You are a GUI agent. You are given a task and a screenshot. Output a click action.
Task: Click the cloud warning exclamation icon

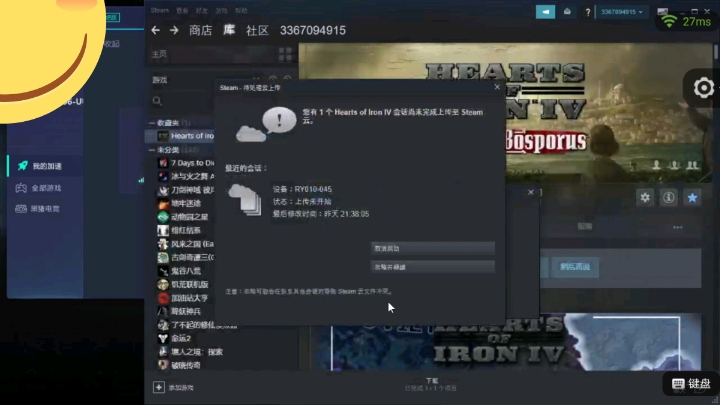[x=279, y=120]
